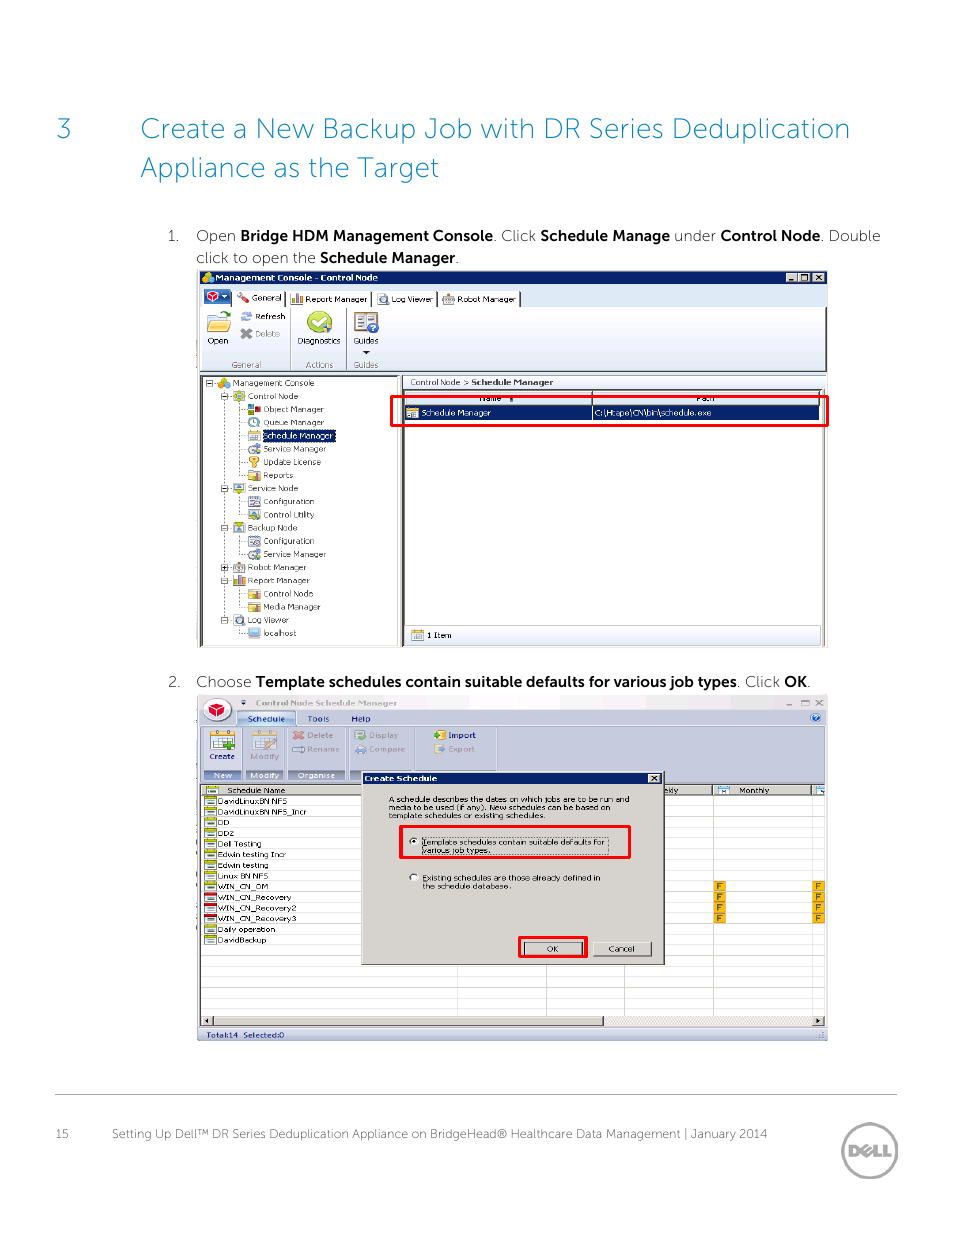Expand the Guides dropdown arrow
954x1235 pixels.
click(366, 352)
